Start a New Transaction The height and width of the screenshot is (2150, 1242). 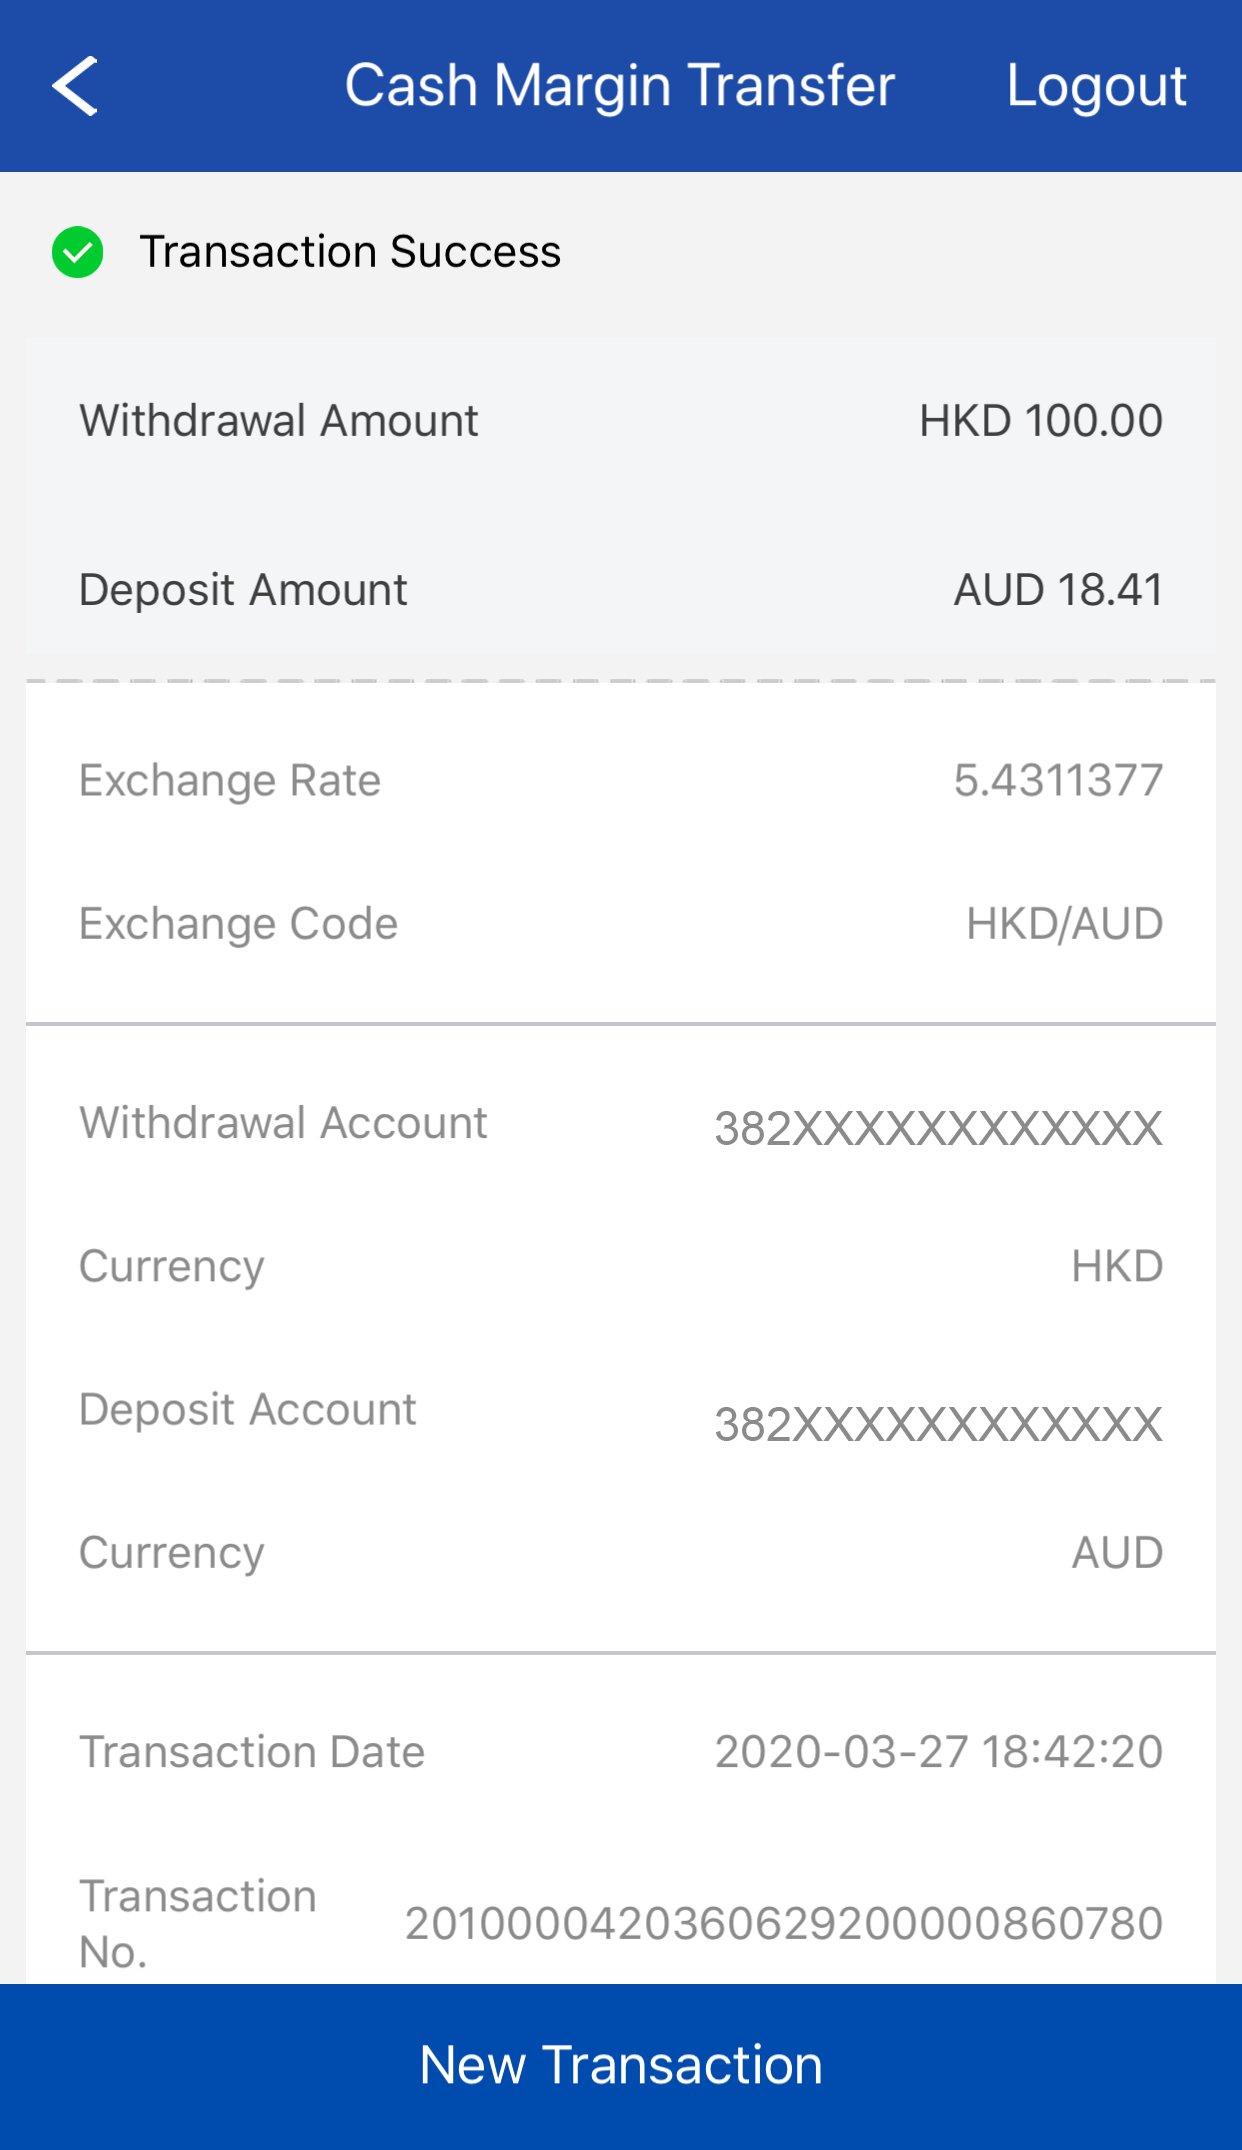[621, 2065]
